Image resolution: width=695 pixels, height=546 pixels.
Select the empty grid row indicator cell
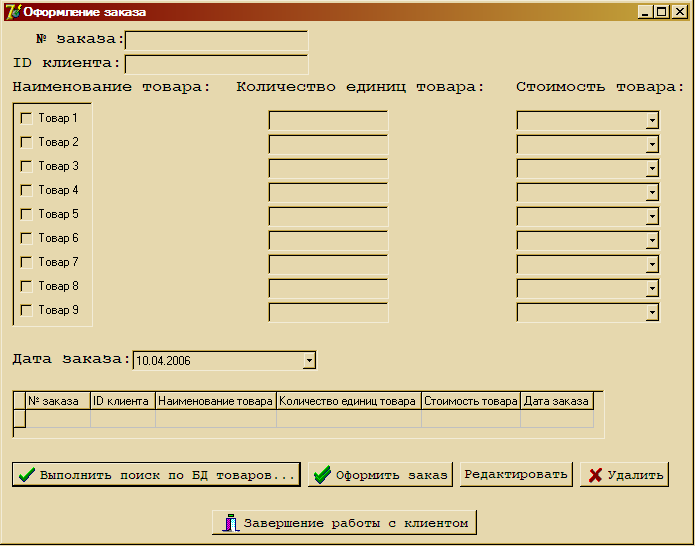click(x=20, y=419)
